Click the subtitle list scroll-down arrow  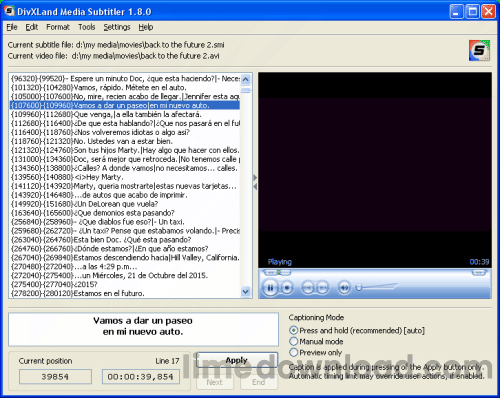click(246, 291)
